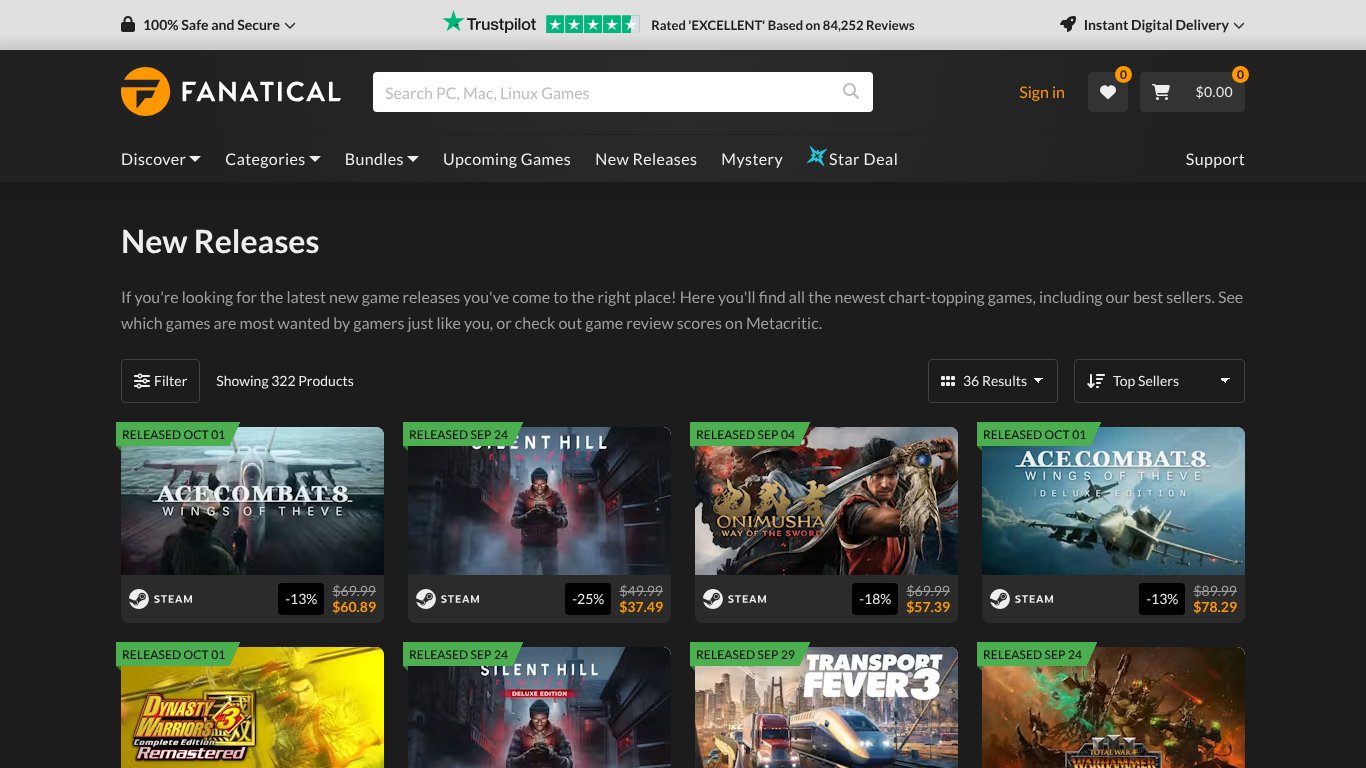This screenshot has width=1366, height=768.
Task: Go to New Releases nav item
Action: (x=646, y=159)
